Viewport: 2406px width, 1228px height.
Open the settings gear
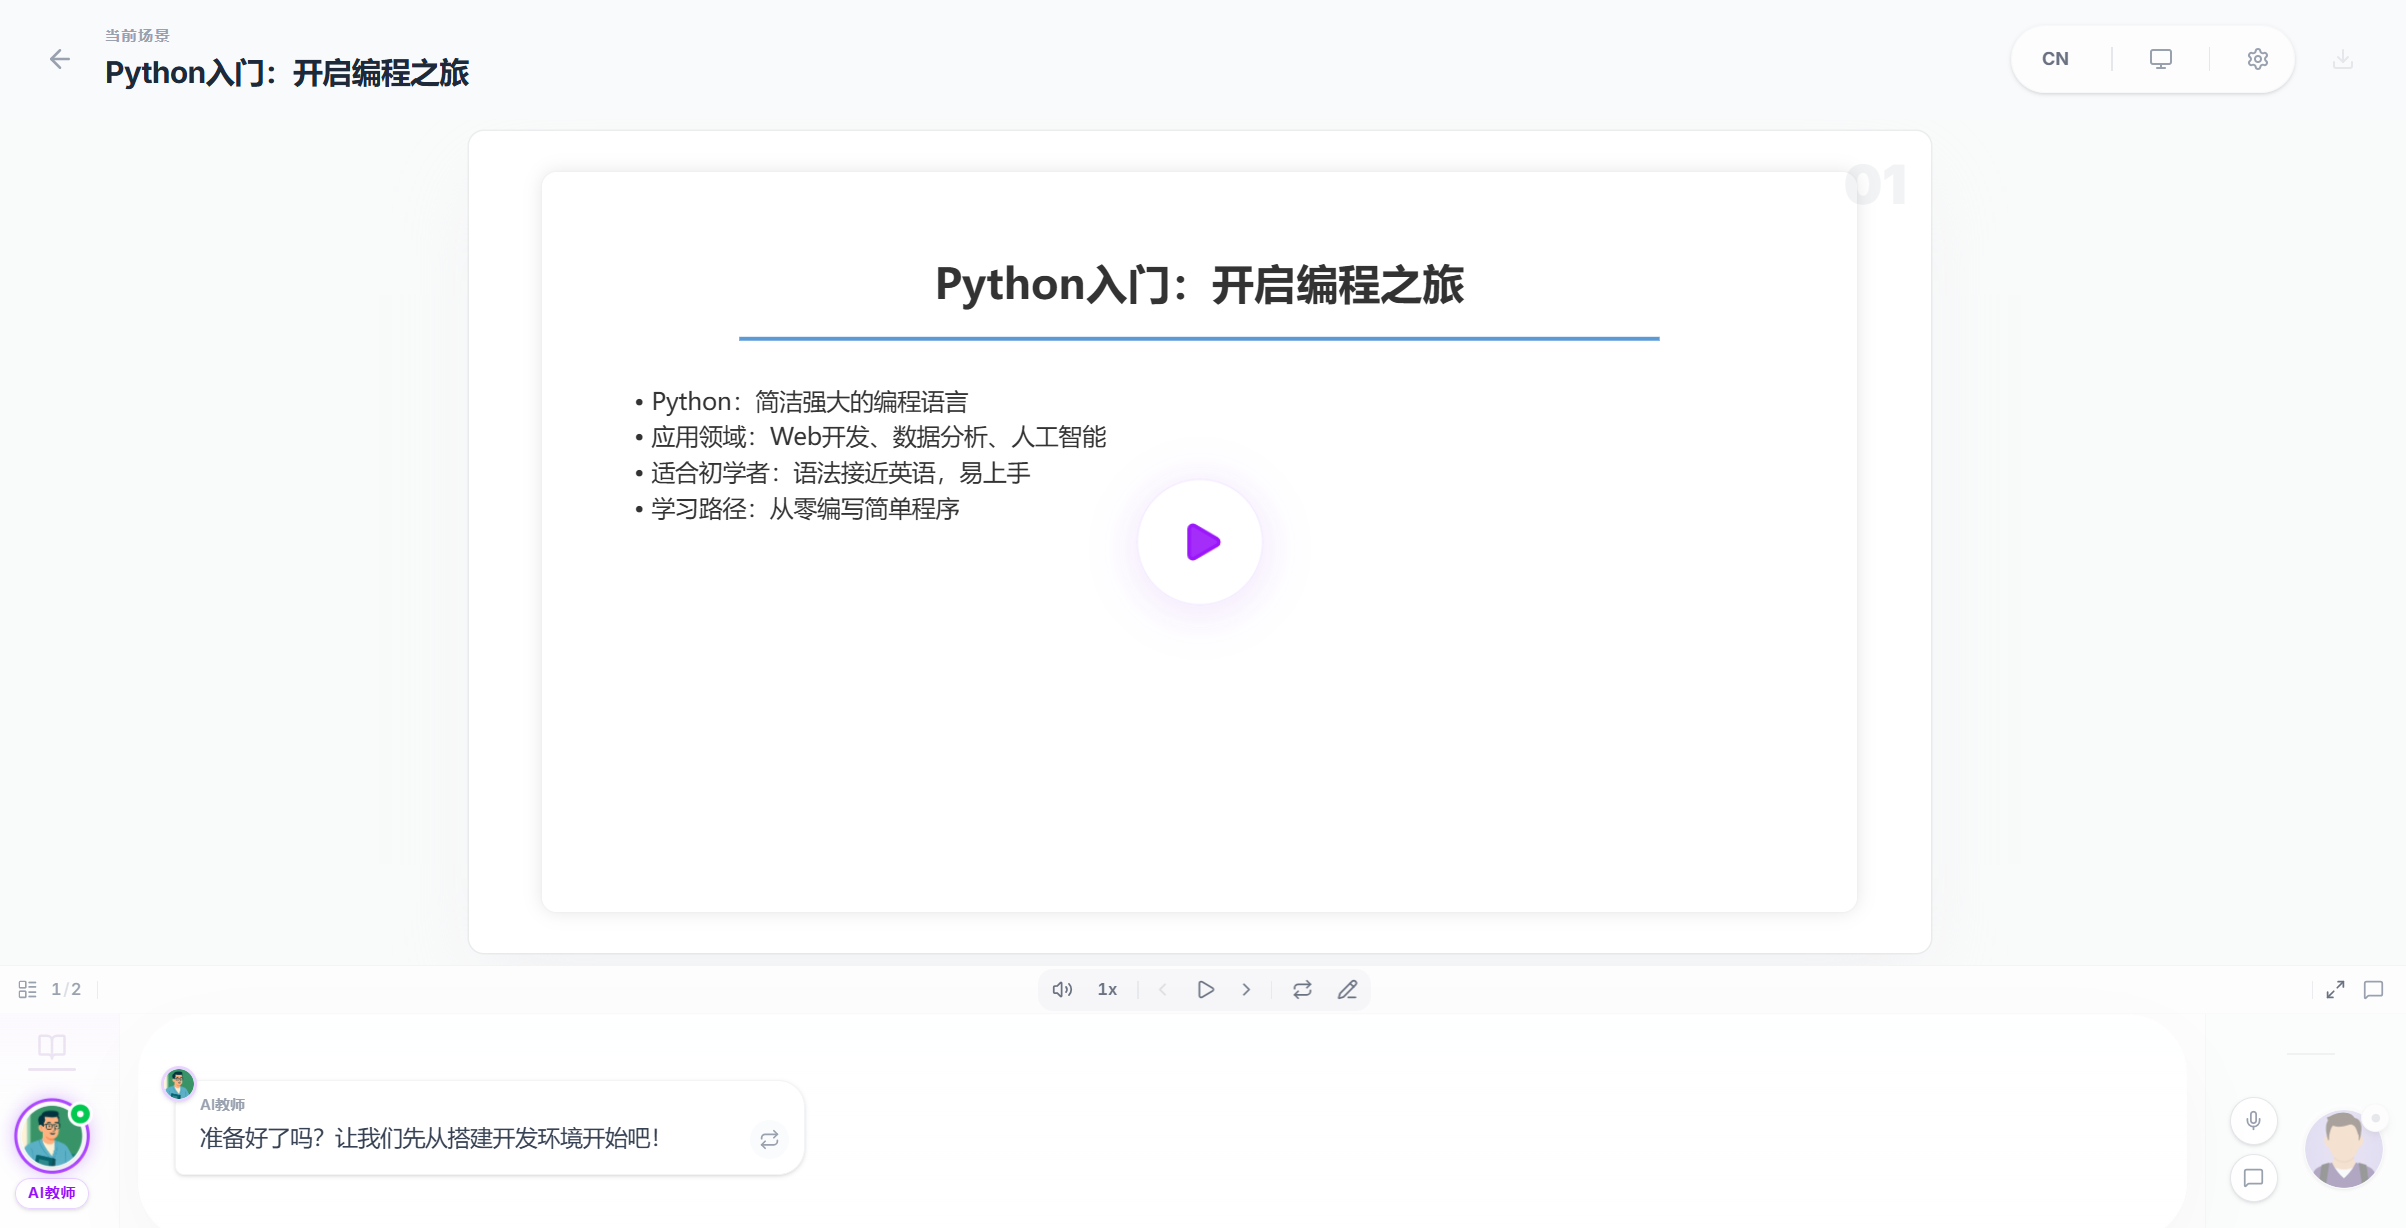(x=2257, y=59)
